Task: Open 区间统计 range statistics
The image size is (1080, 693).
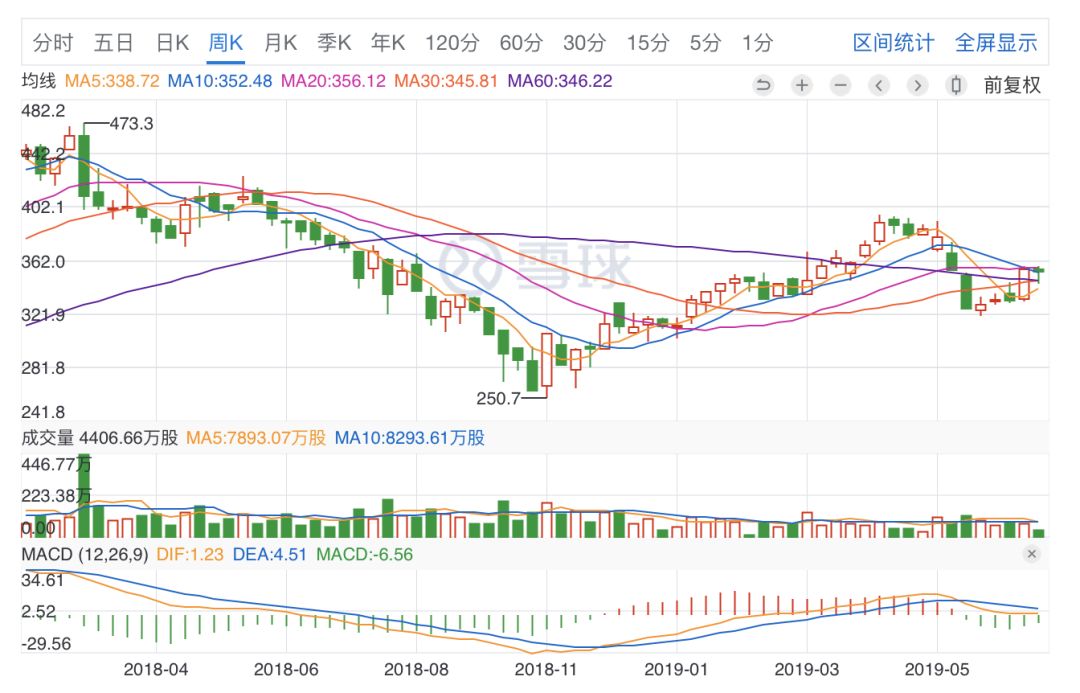Action: click(893, 43)
